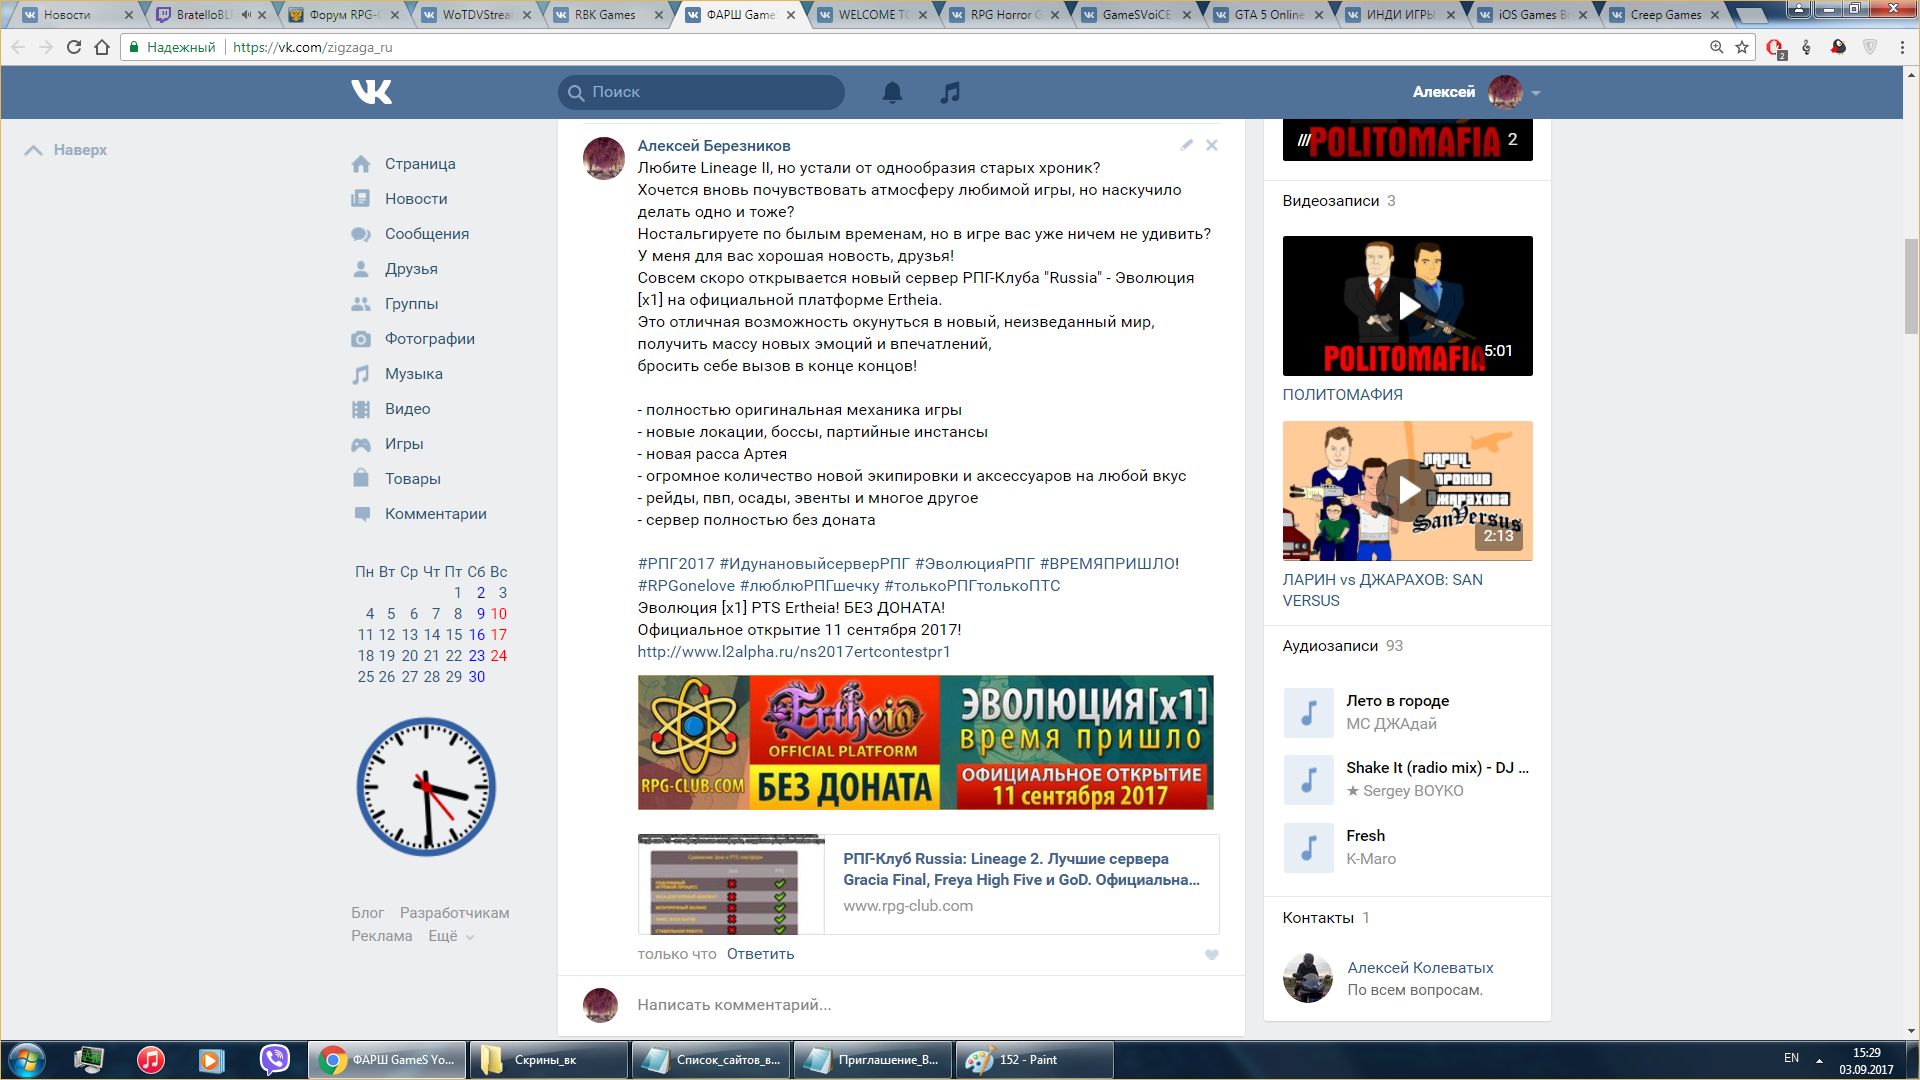
Task: Open notifications bell icon
Action: point(892,92)
